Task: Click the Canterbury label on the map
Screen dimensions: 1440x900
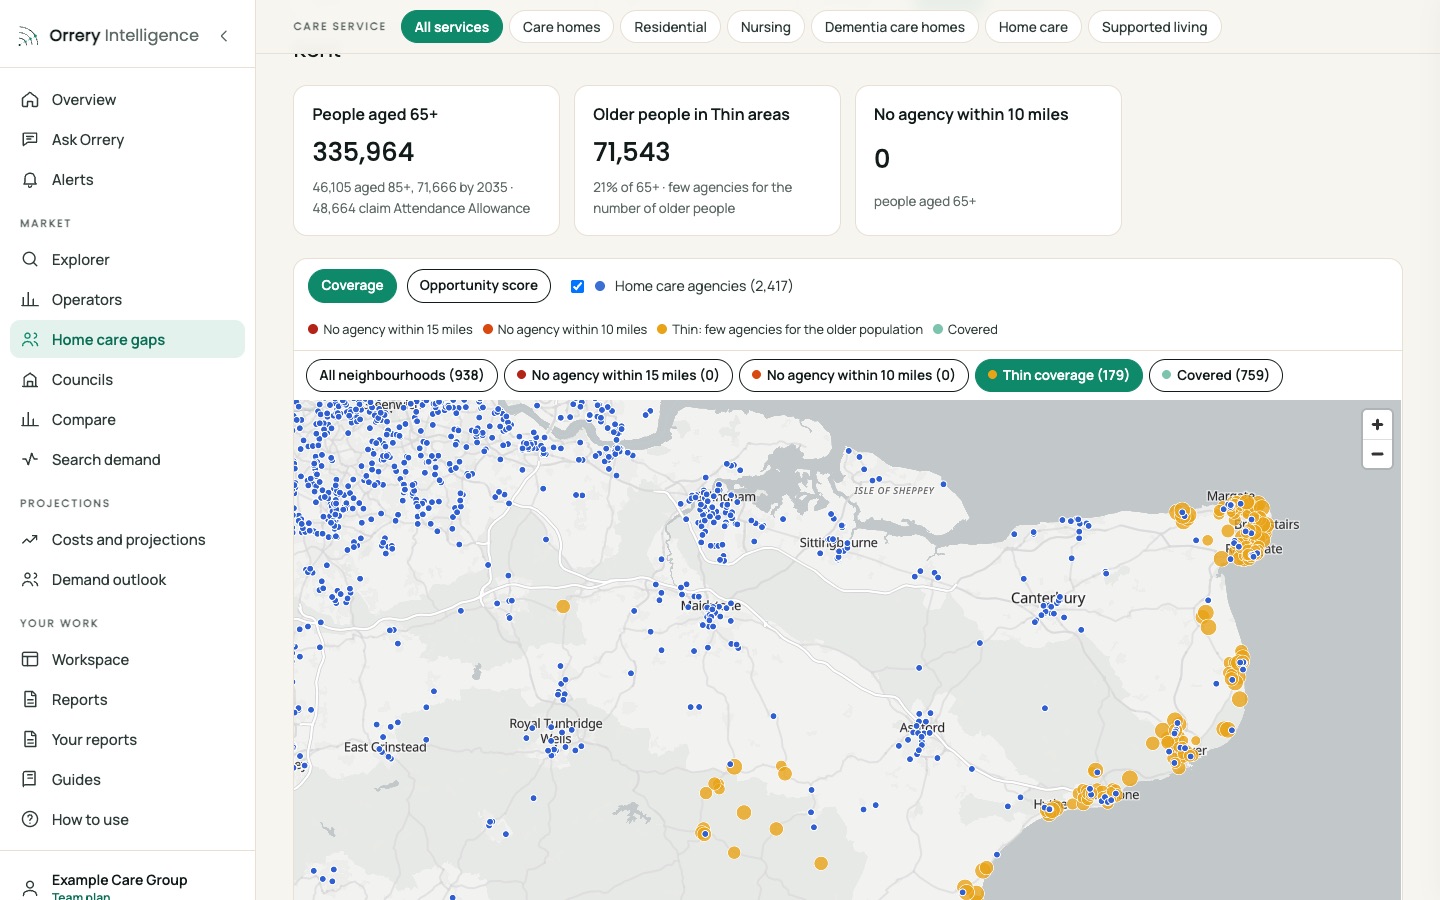Action: pyautogui.click(x=1048, y=598)
